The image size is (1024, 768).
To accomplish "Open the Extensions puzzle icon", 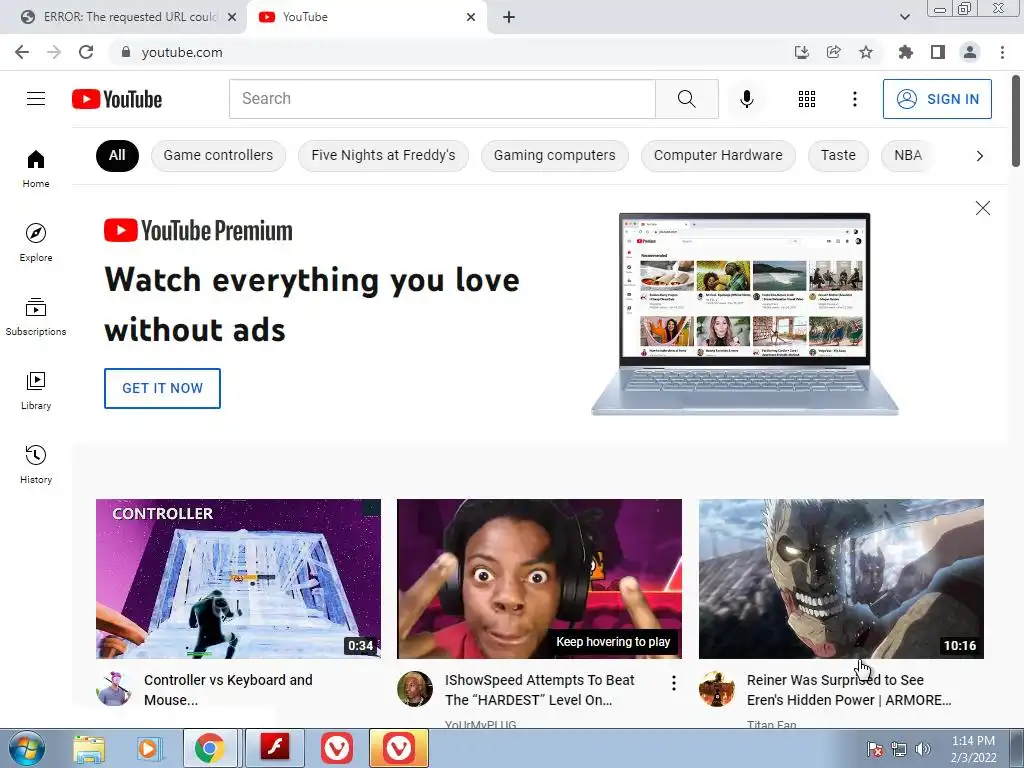I will point(905,52).
